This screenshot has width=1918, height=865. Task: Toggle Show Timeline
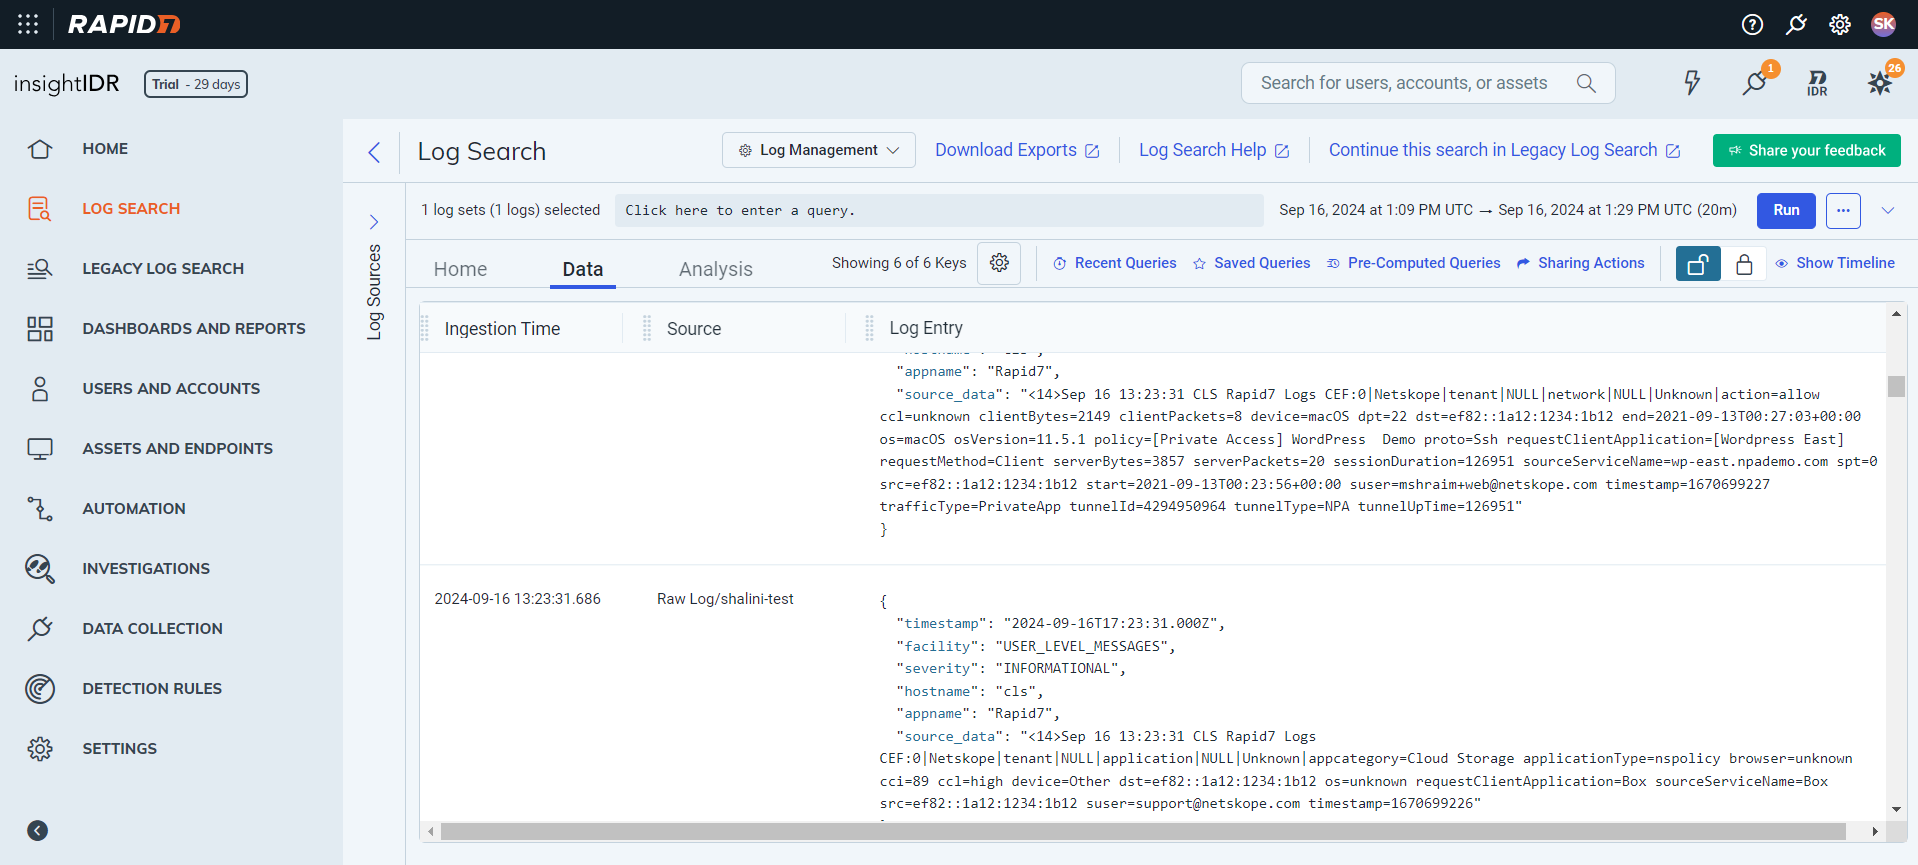1835,263
